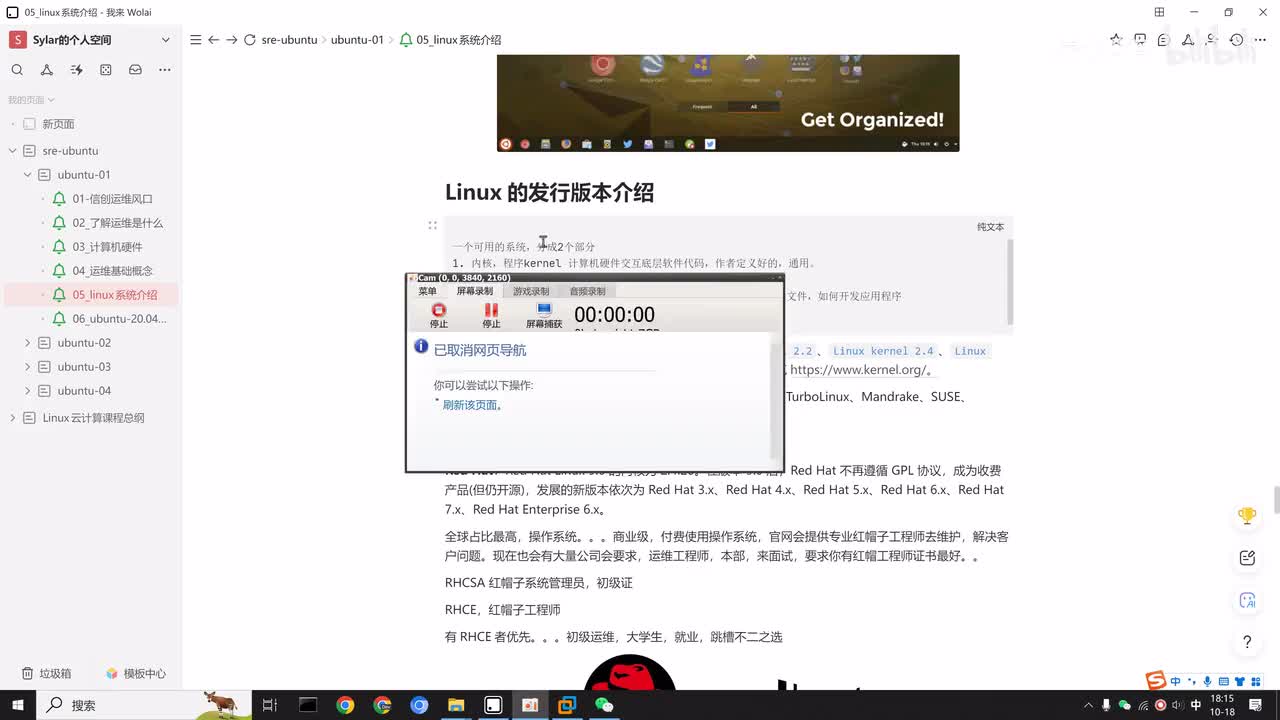Open the inbox tray icon in sidebar
Viewport: 1280px width, 720px height.
point(135,70)
